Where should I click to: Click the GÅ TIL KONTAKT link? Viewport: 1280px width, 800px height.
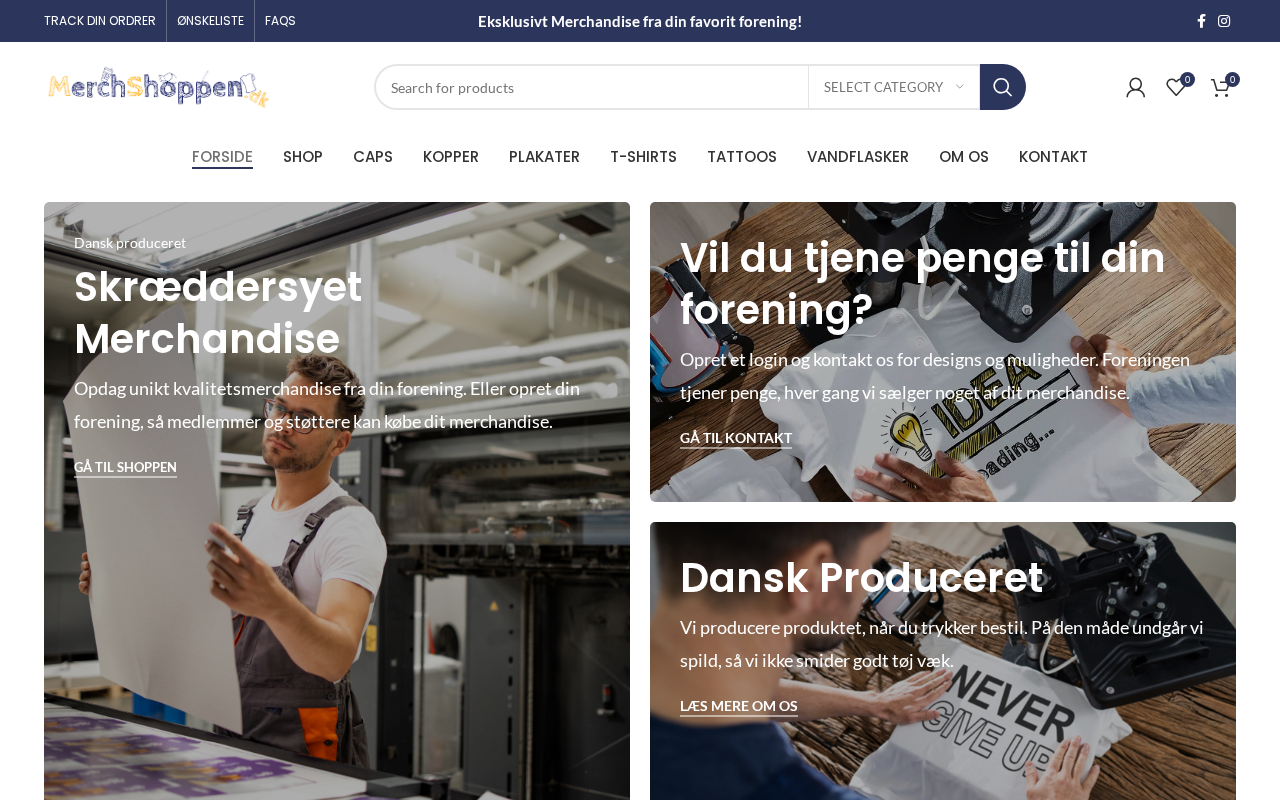(x=736, y=438)
